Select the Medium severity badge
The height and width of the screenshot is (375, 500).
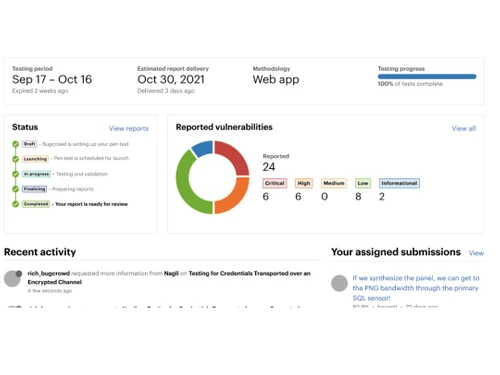coord(334,183)
